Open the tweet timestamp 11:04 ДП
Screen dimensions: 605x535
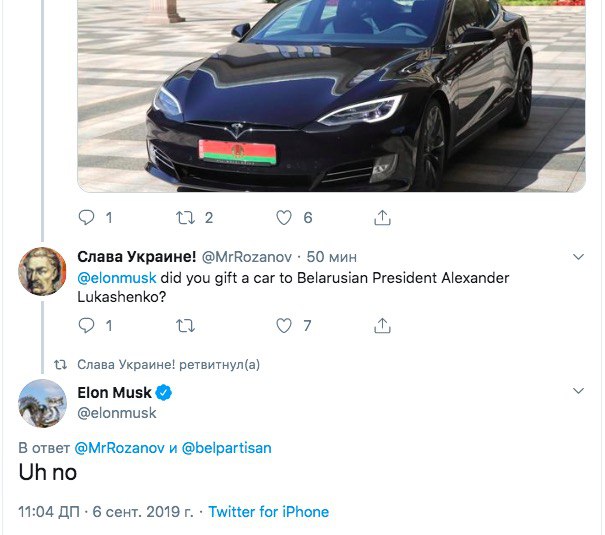point(50,511)
